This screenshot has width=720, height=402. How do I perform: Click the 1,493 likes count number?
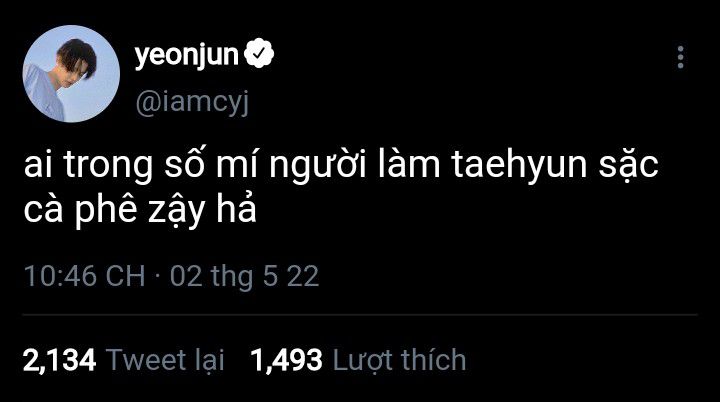click(x=287, y=359)
